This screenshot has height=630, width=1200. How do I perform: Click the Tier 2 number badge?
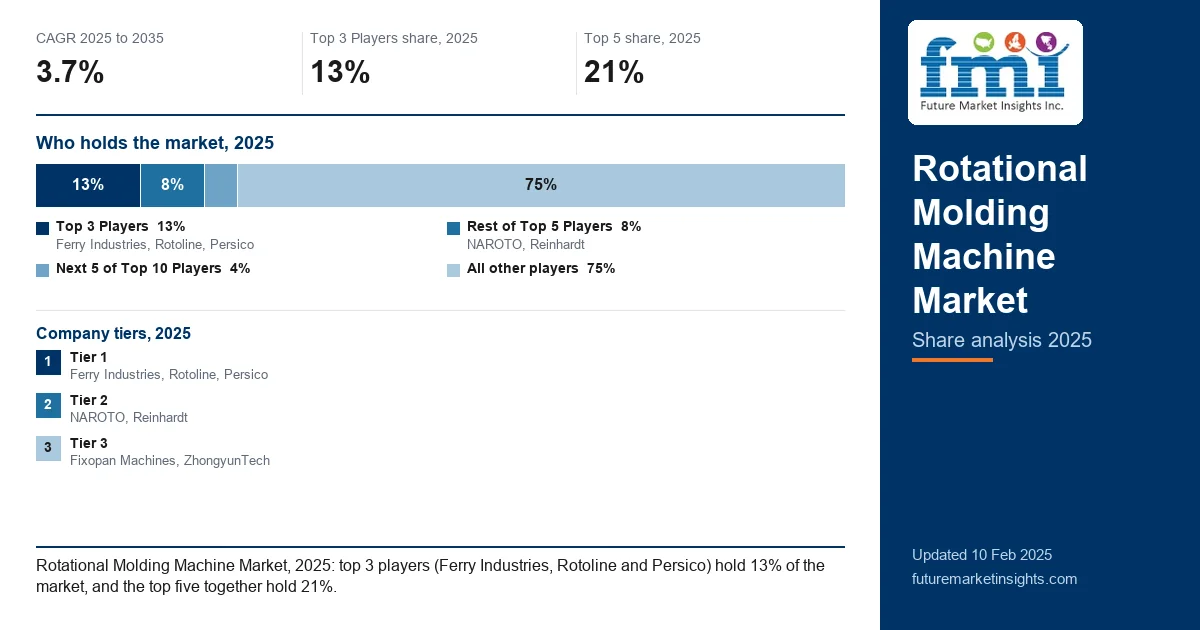(x=48, y=405)
